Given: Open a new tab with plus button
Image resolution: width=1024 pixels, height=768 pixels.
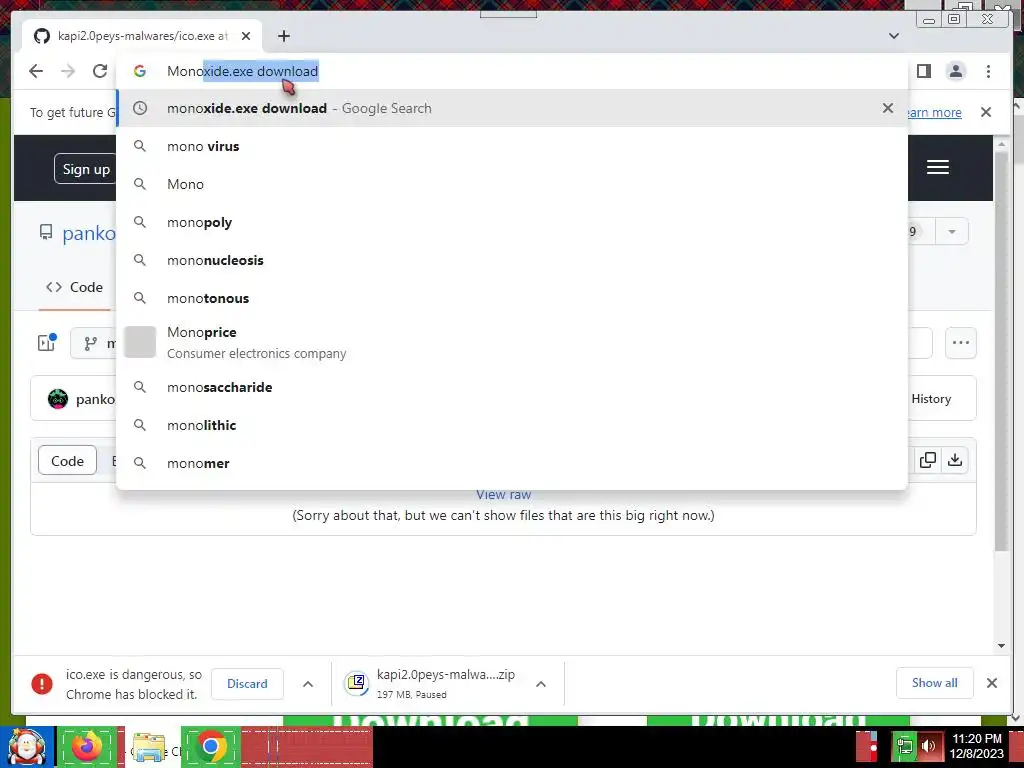Looking at the screenshot, I should pyautogui.click(x=283, y=36).
